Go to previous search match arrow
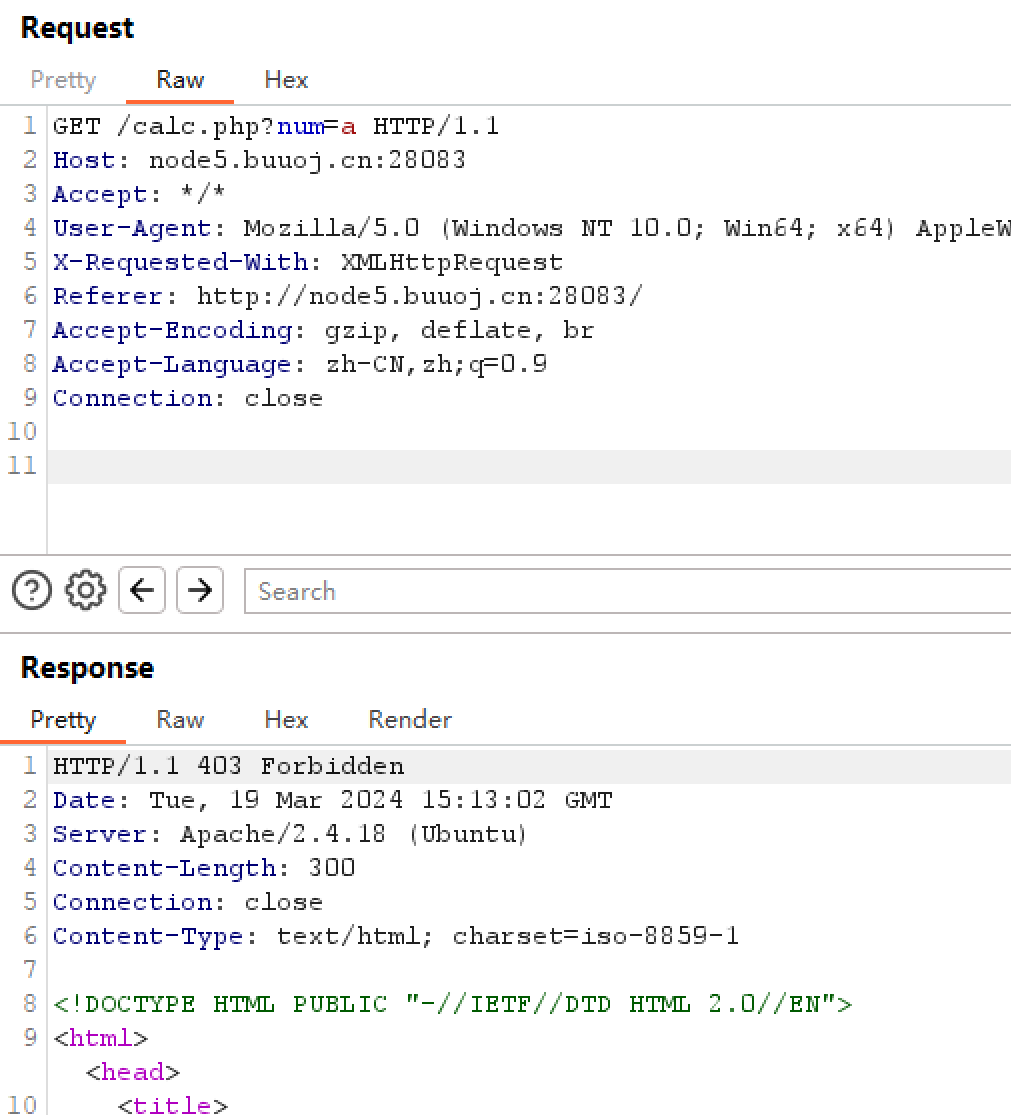This screenshot has width=1011, height=1115. [x=142, y=590]
